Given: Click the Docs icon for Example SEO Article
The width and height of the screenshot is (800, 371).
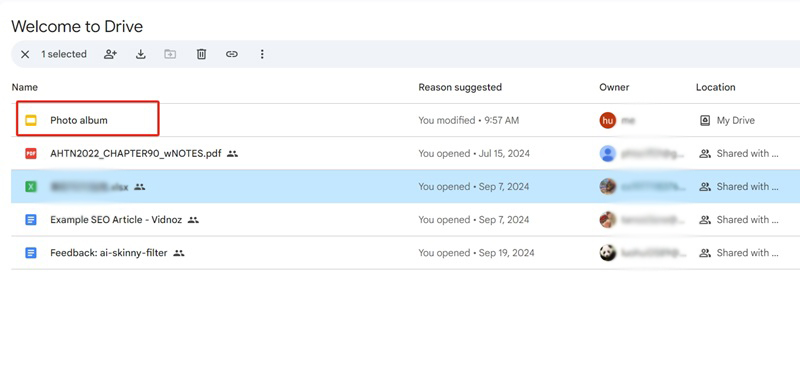Looking at the screenshot, I should pyautogui.click(x=31, y=220).
